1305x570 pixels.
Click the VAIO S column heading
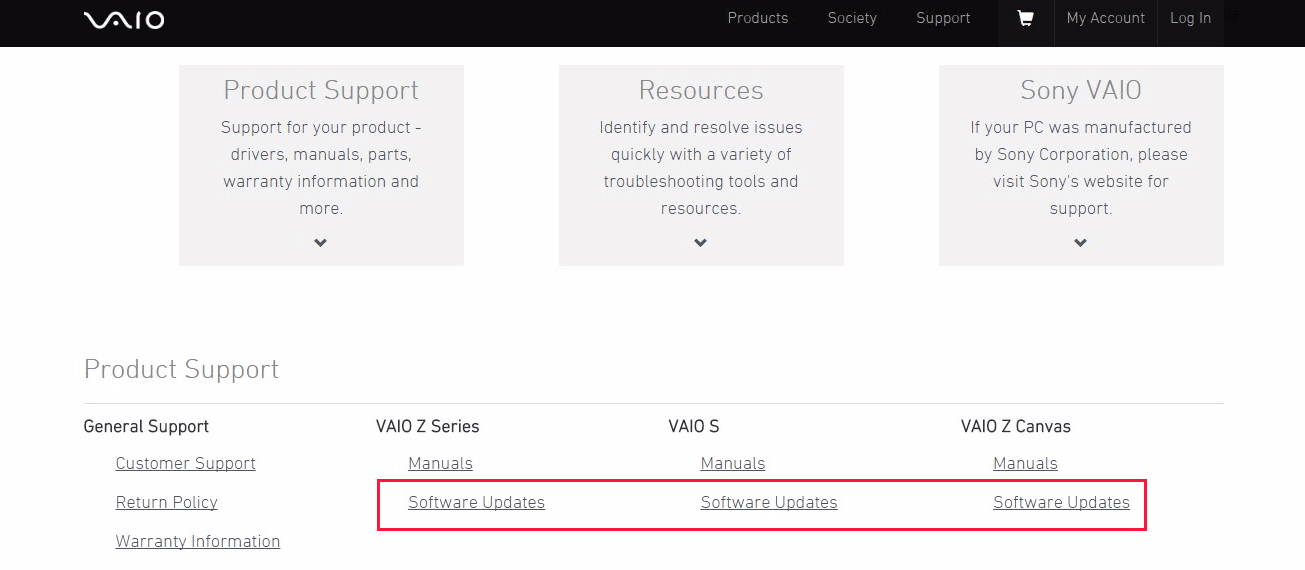[694, 426]
